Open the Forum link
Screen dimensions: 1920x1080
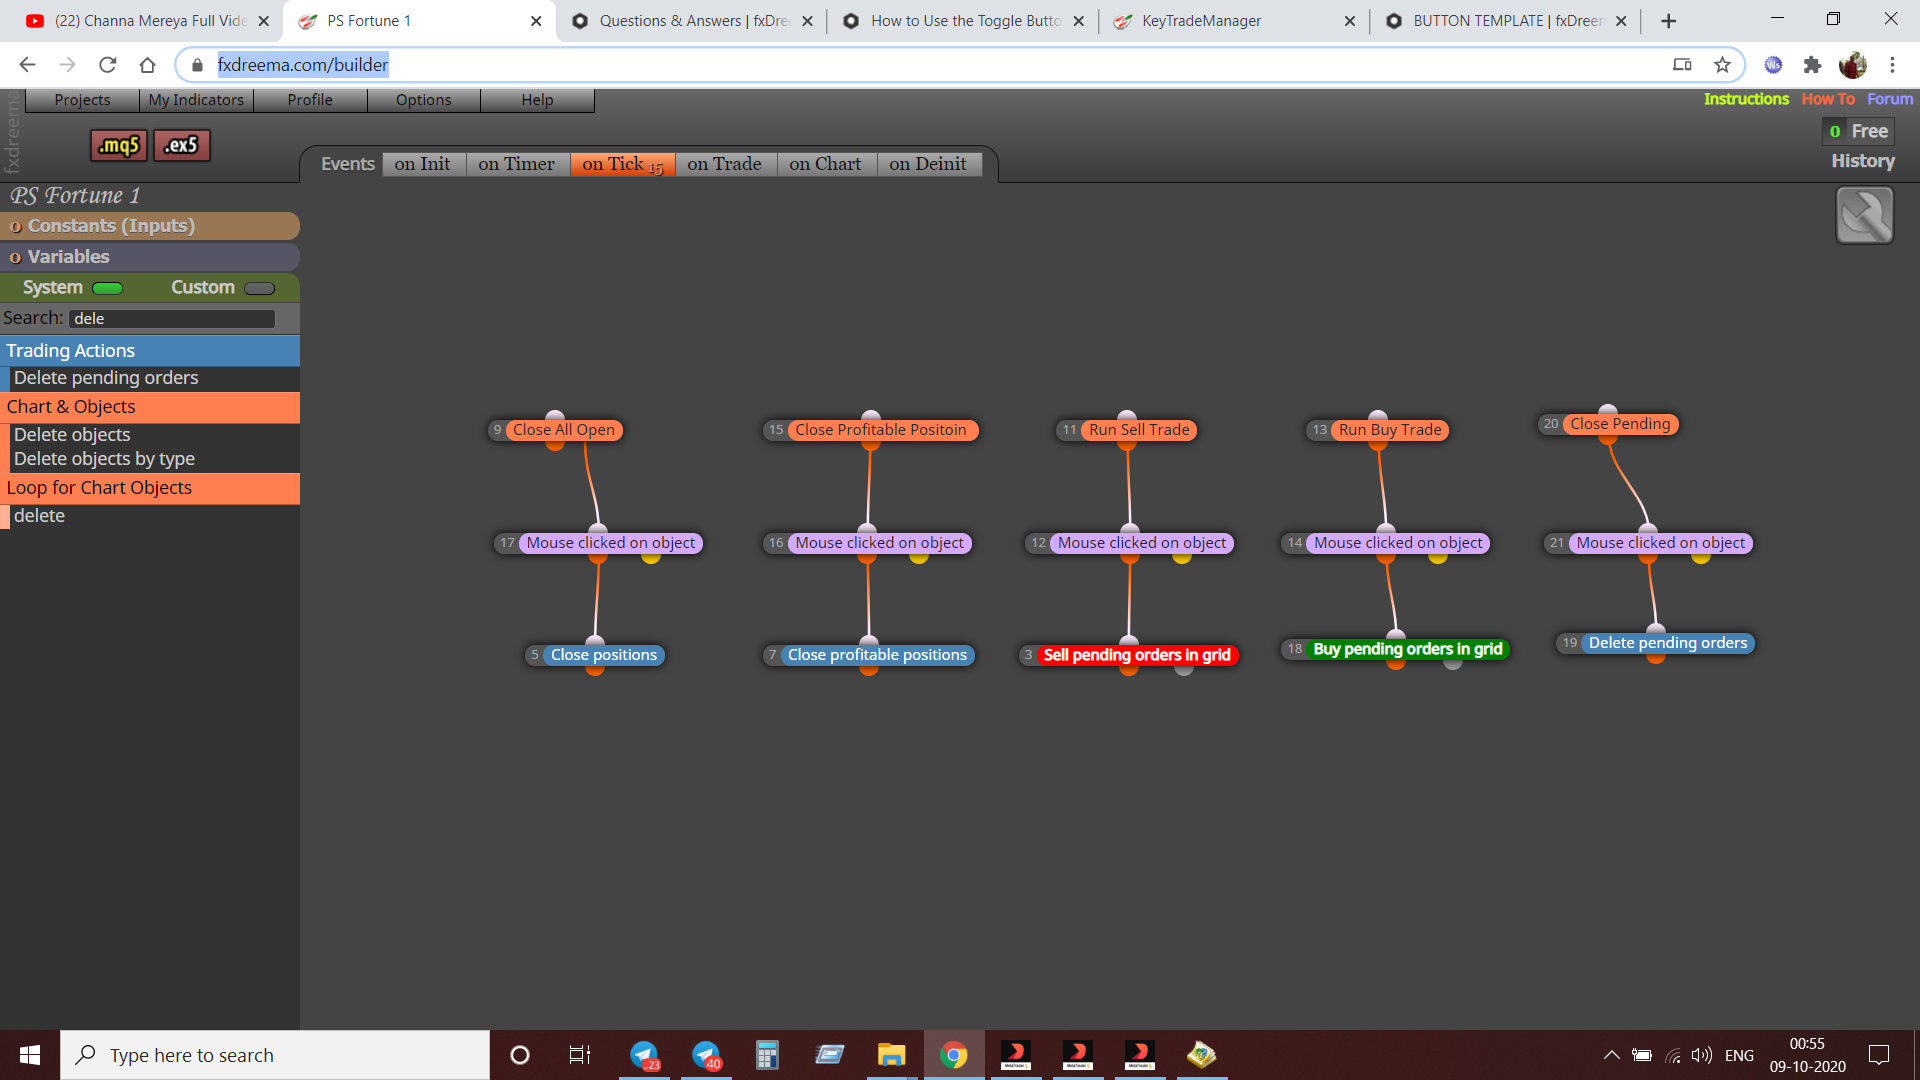tap(1890, 99)
